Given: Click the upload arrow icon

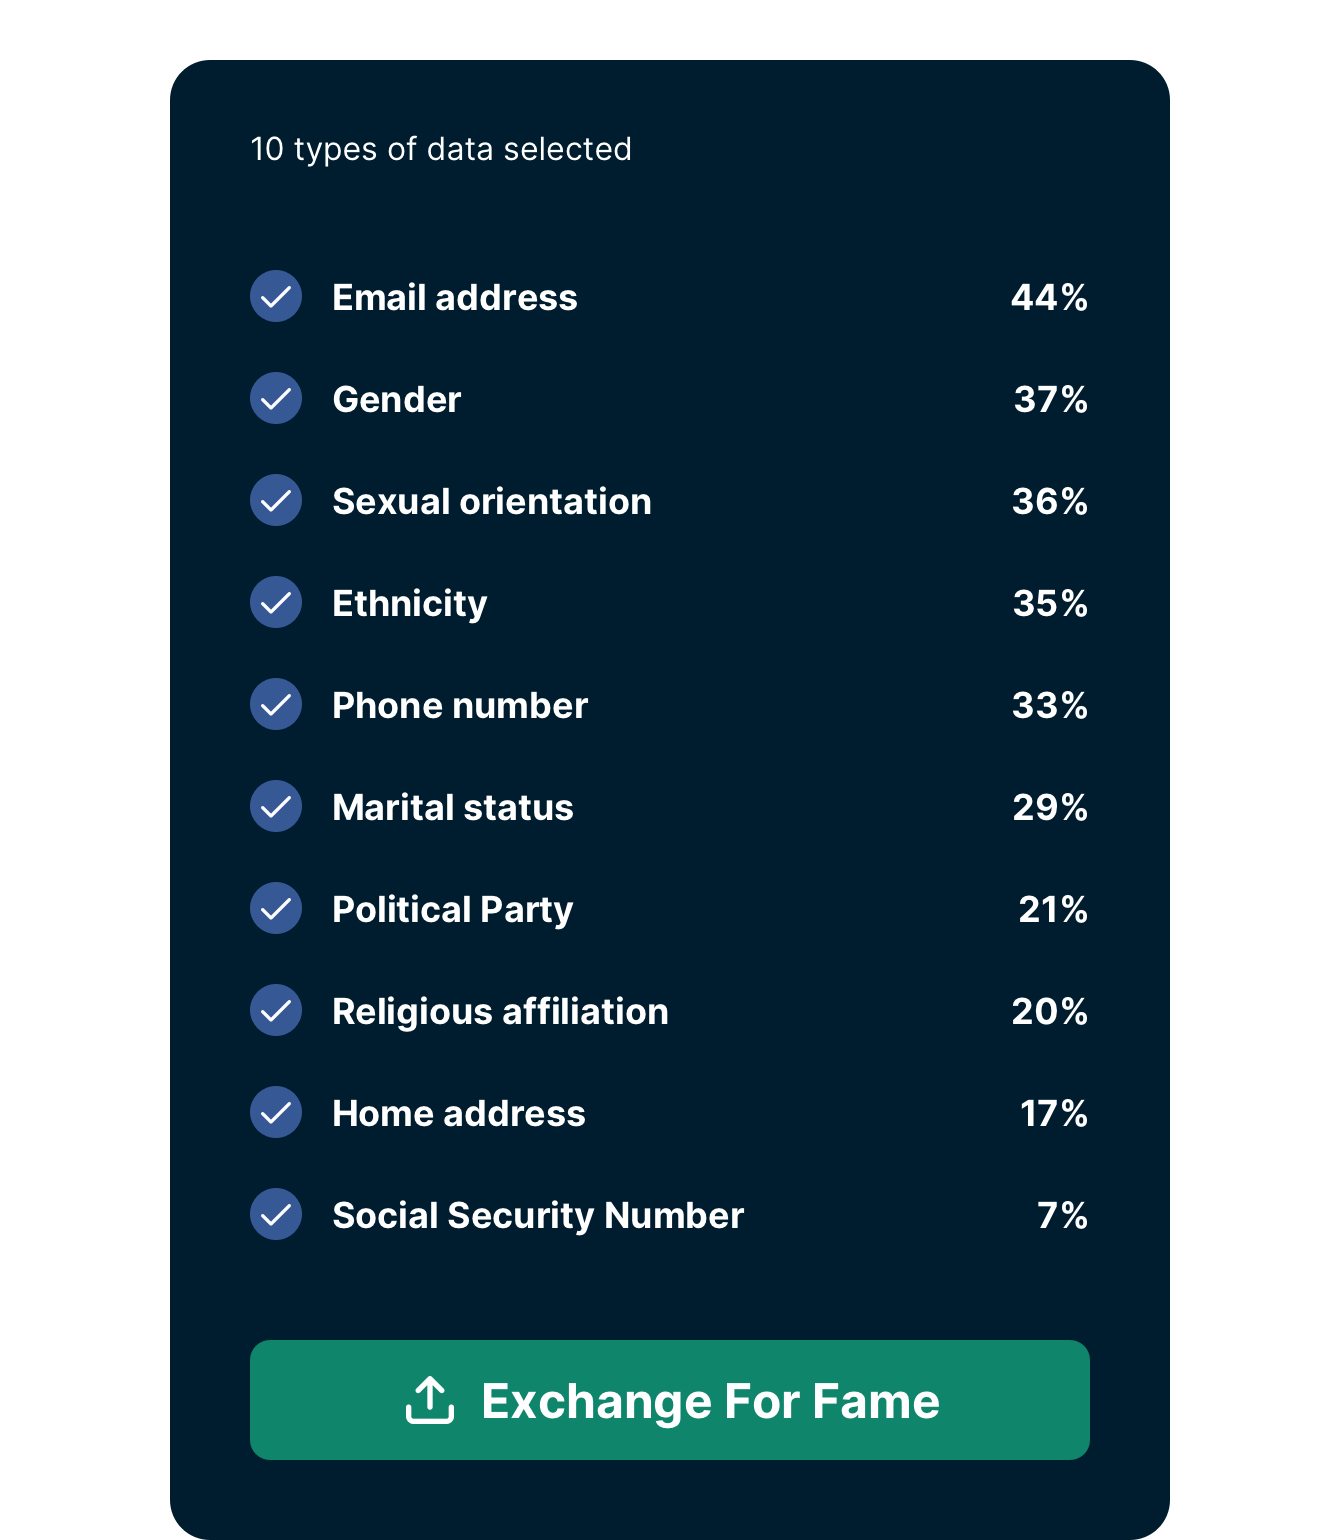Looking at the screenshot, I should pos(430,1400).
